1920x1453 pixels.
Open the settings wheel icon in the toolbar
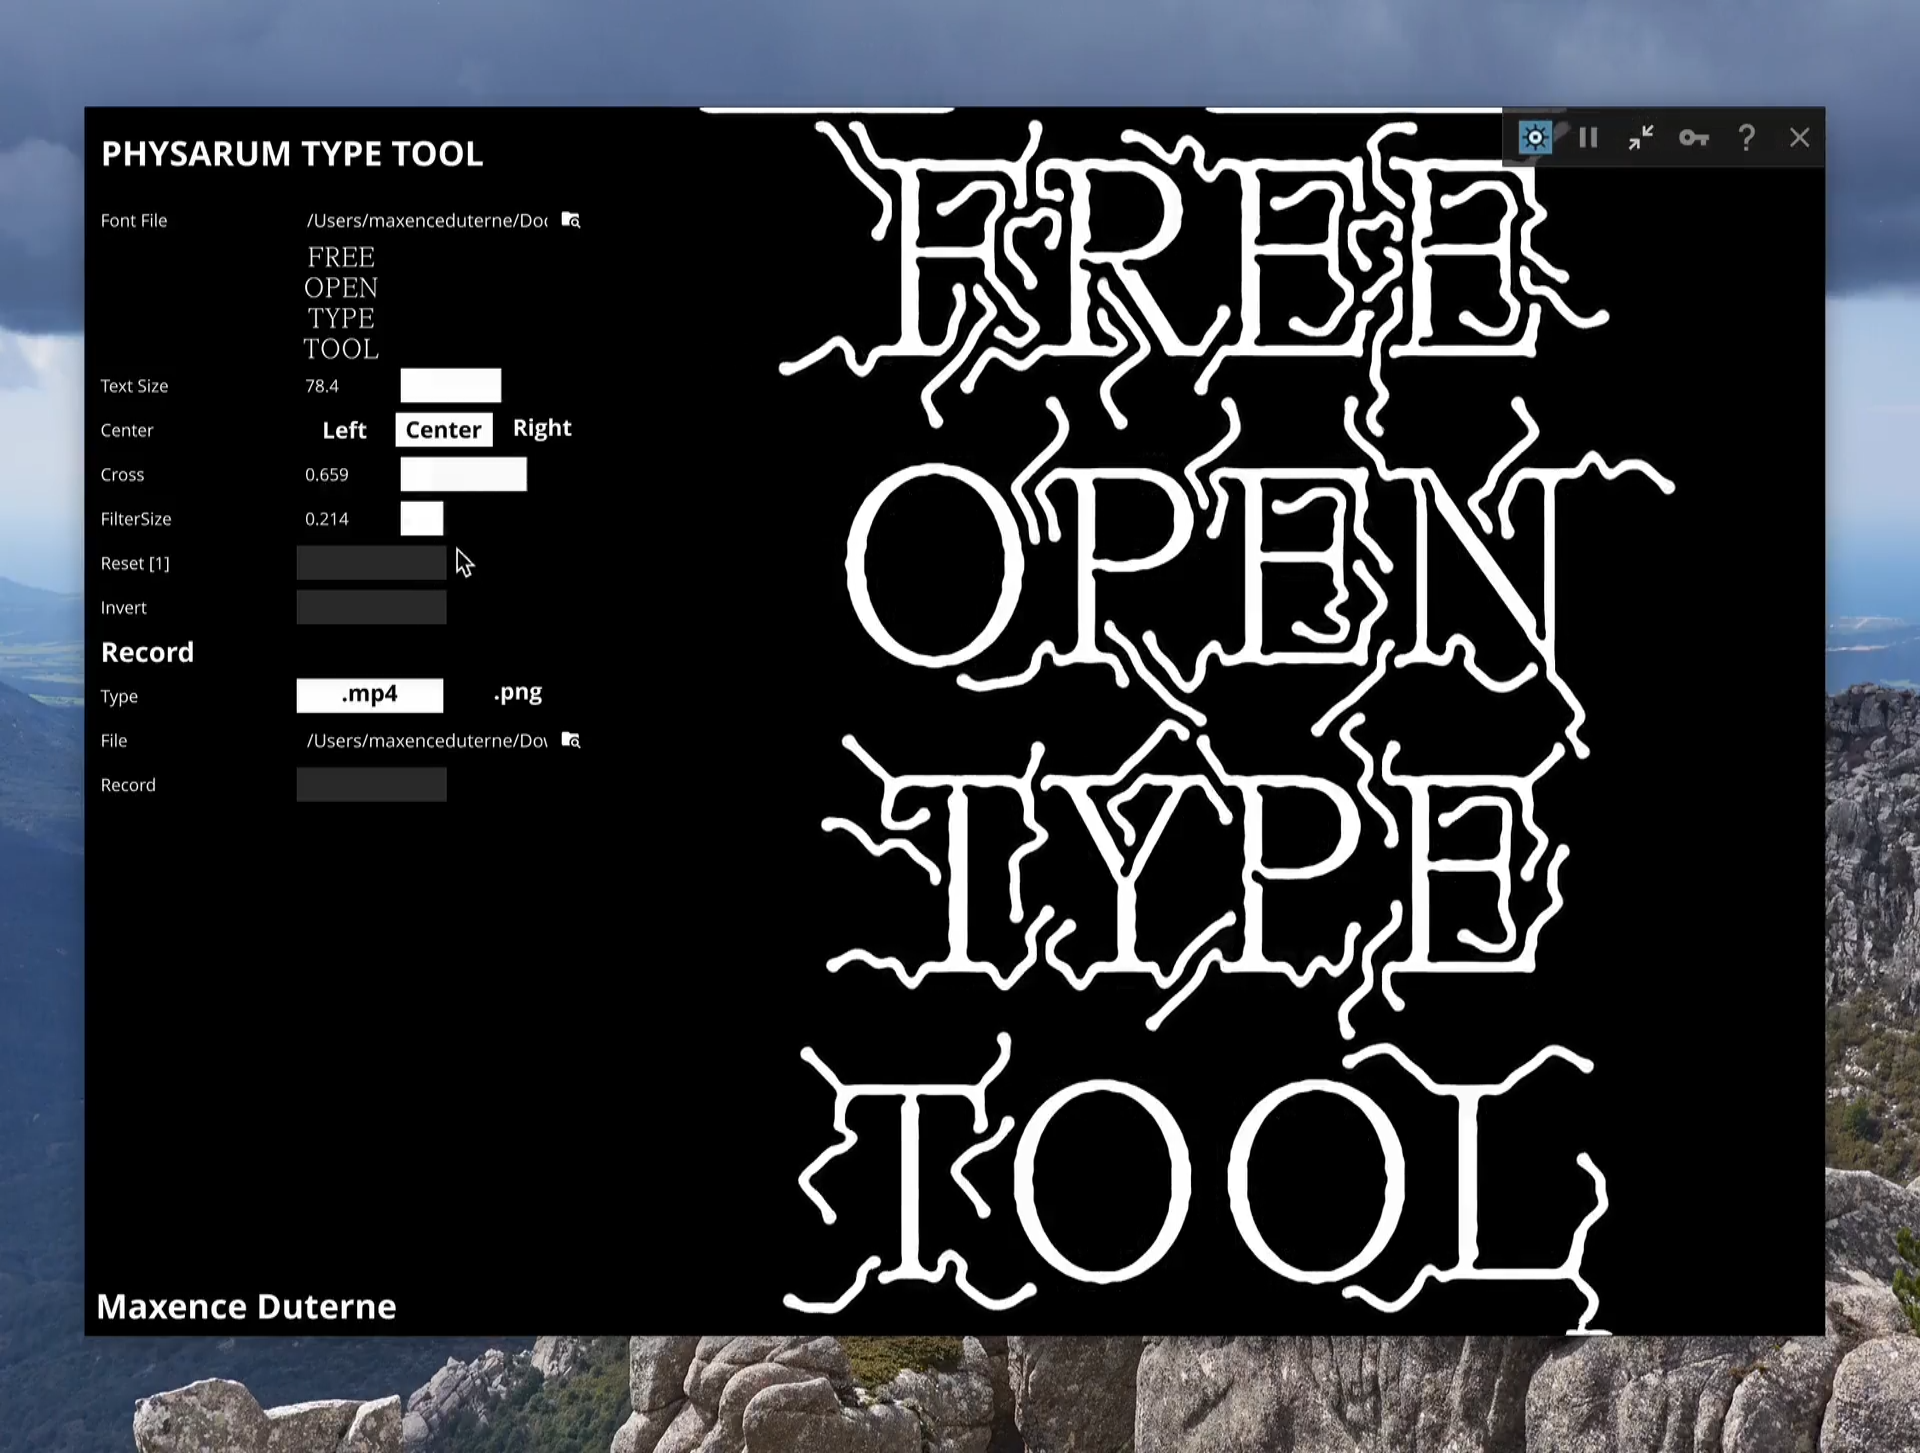[x=1535, y=137]
